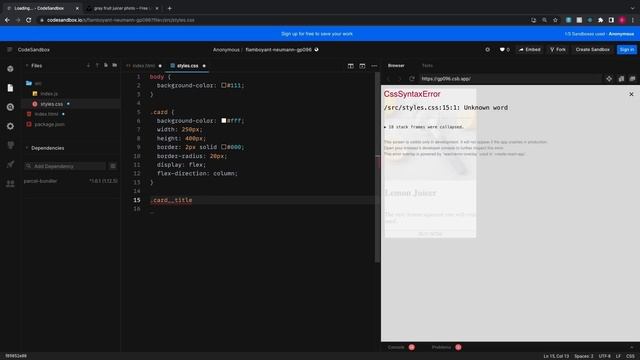
Task: Click the upload files icon in Files header
Action: click(x=97, y=65)
